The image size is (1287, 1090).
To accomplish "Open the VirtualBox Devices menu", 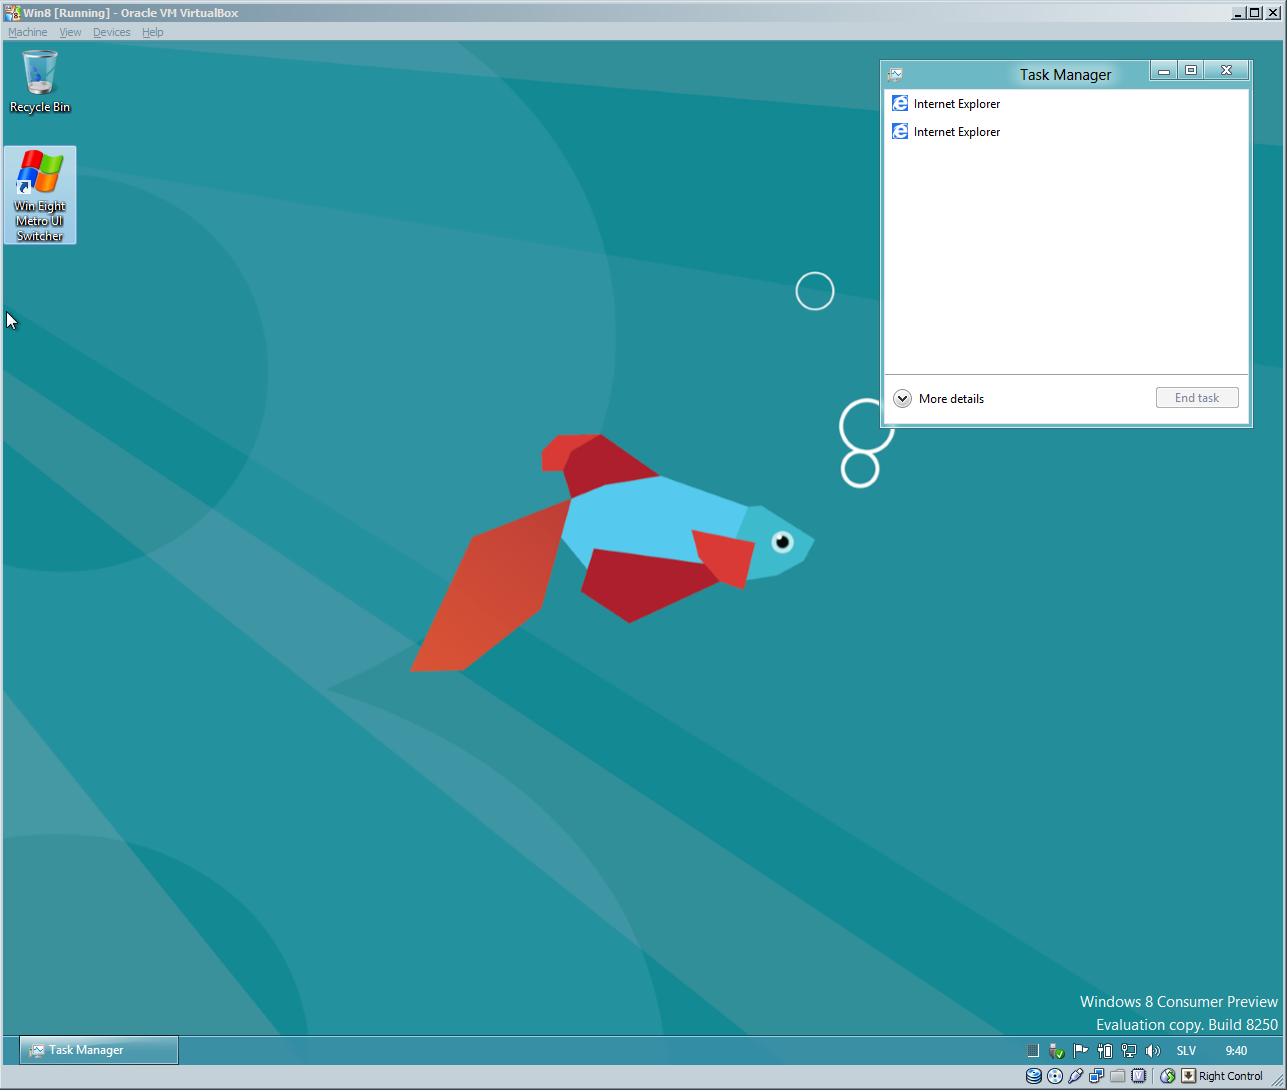I will pyautogui.click(x=112, y=32).
